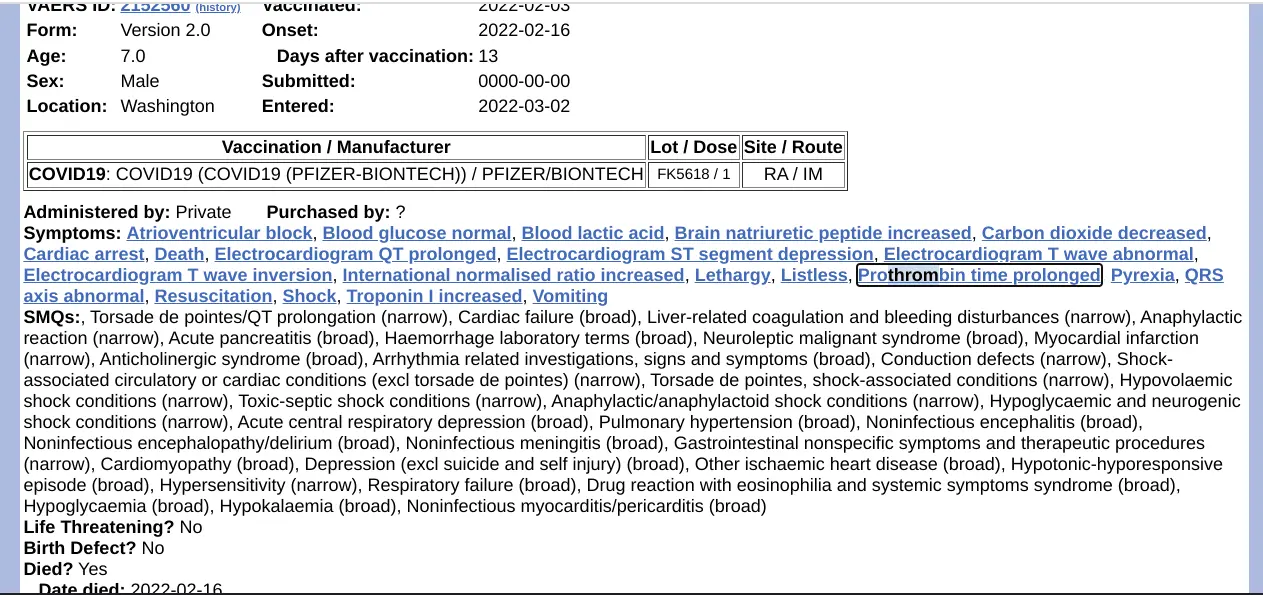
Task: Open the VAERS ID 2152560 link
Action: tap(155, 6)
